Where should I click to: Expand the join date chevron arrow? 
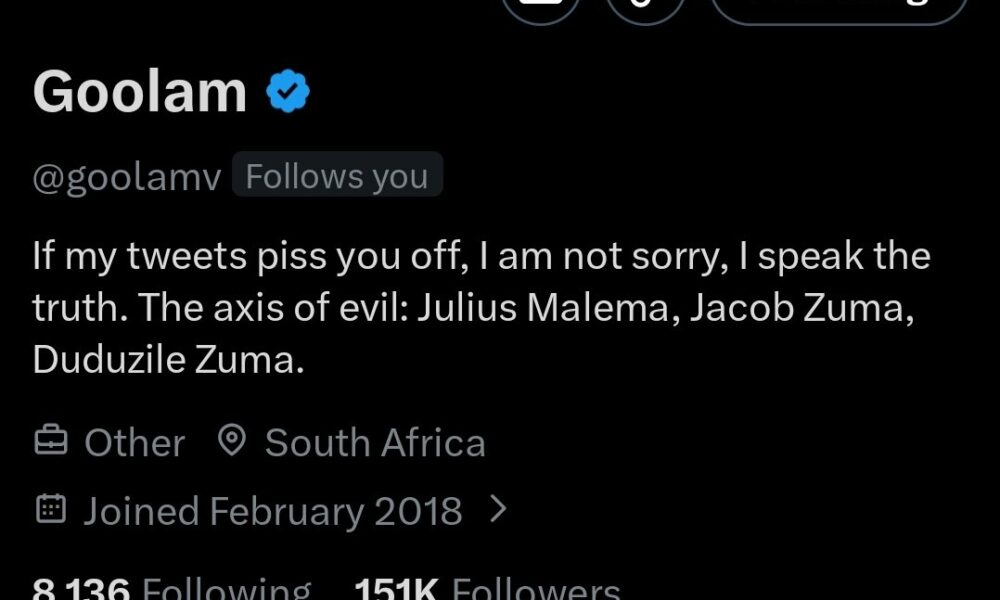coord(498,510)
